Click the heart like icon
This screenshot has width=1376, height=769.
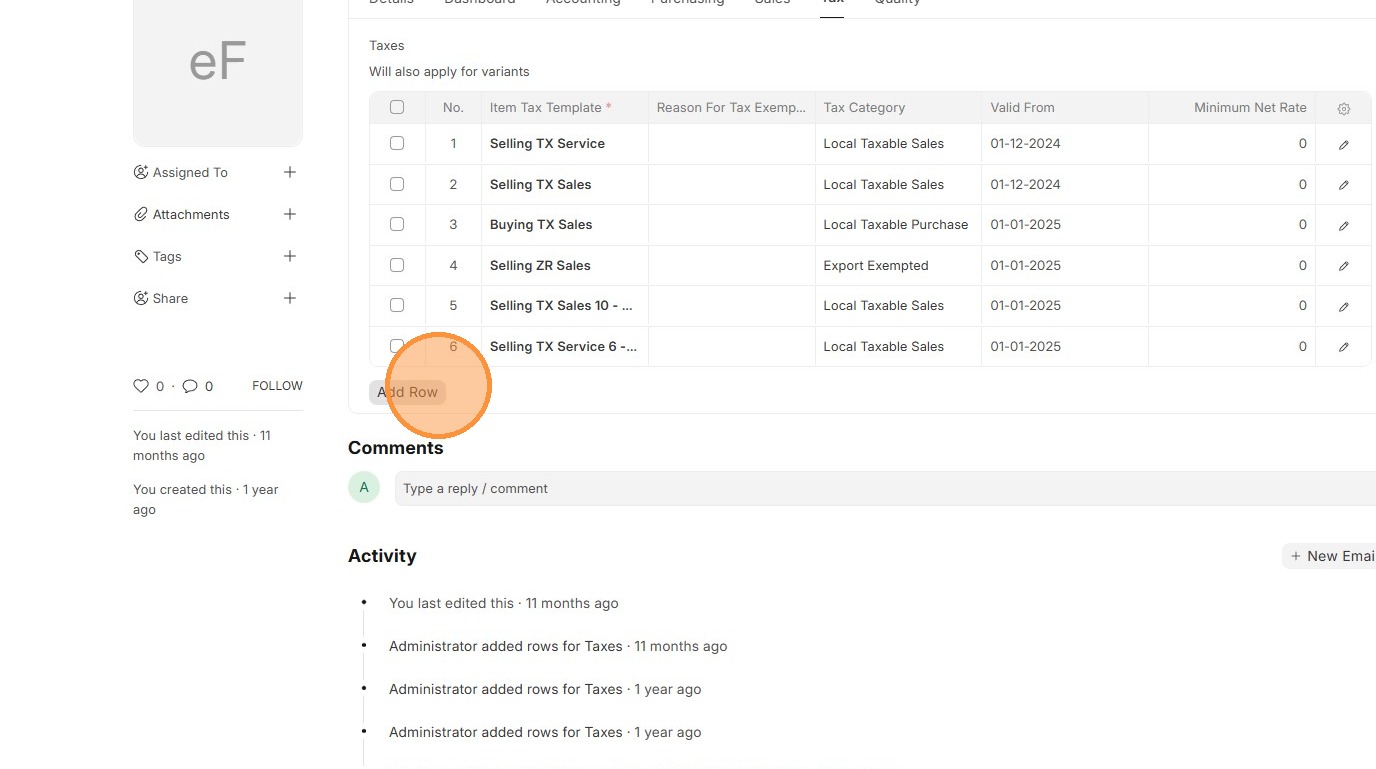[x=141, y=386]
